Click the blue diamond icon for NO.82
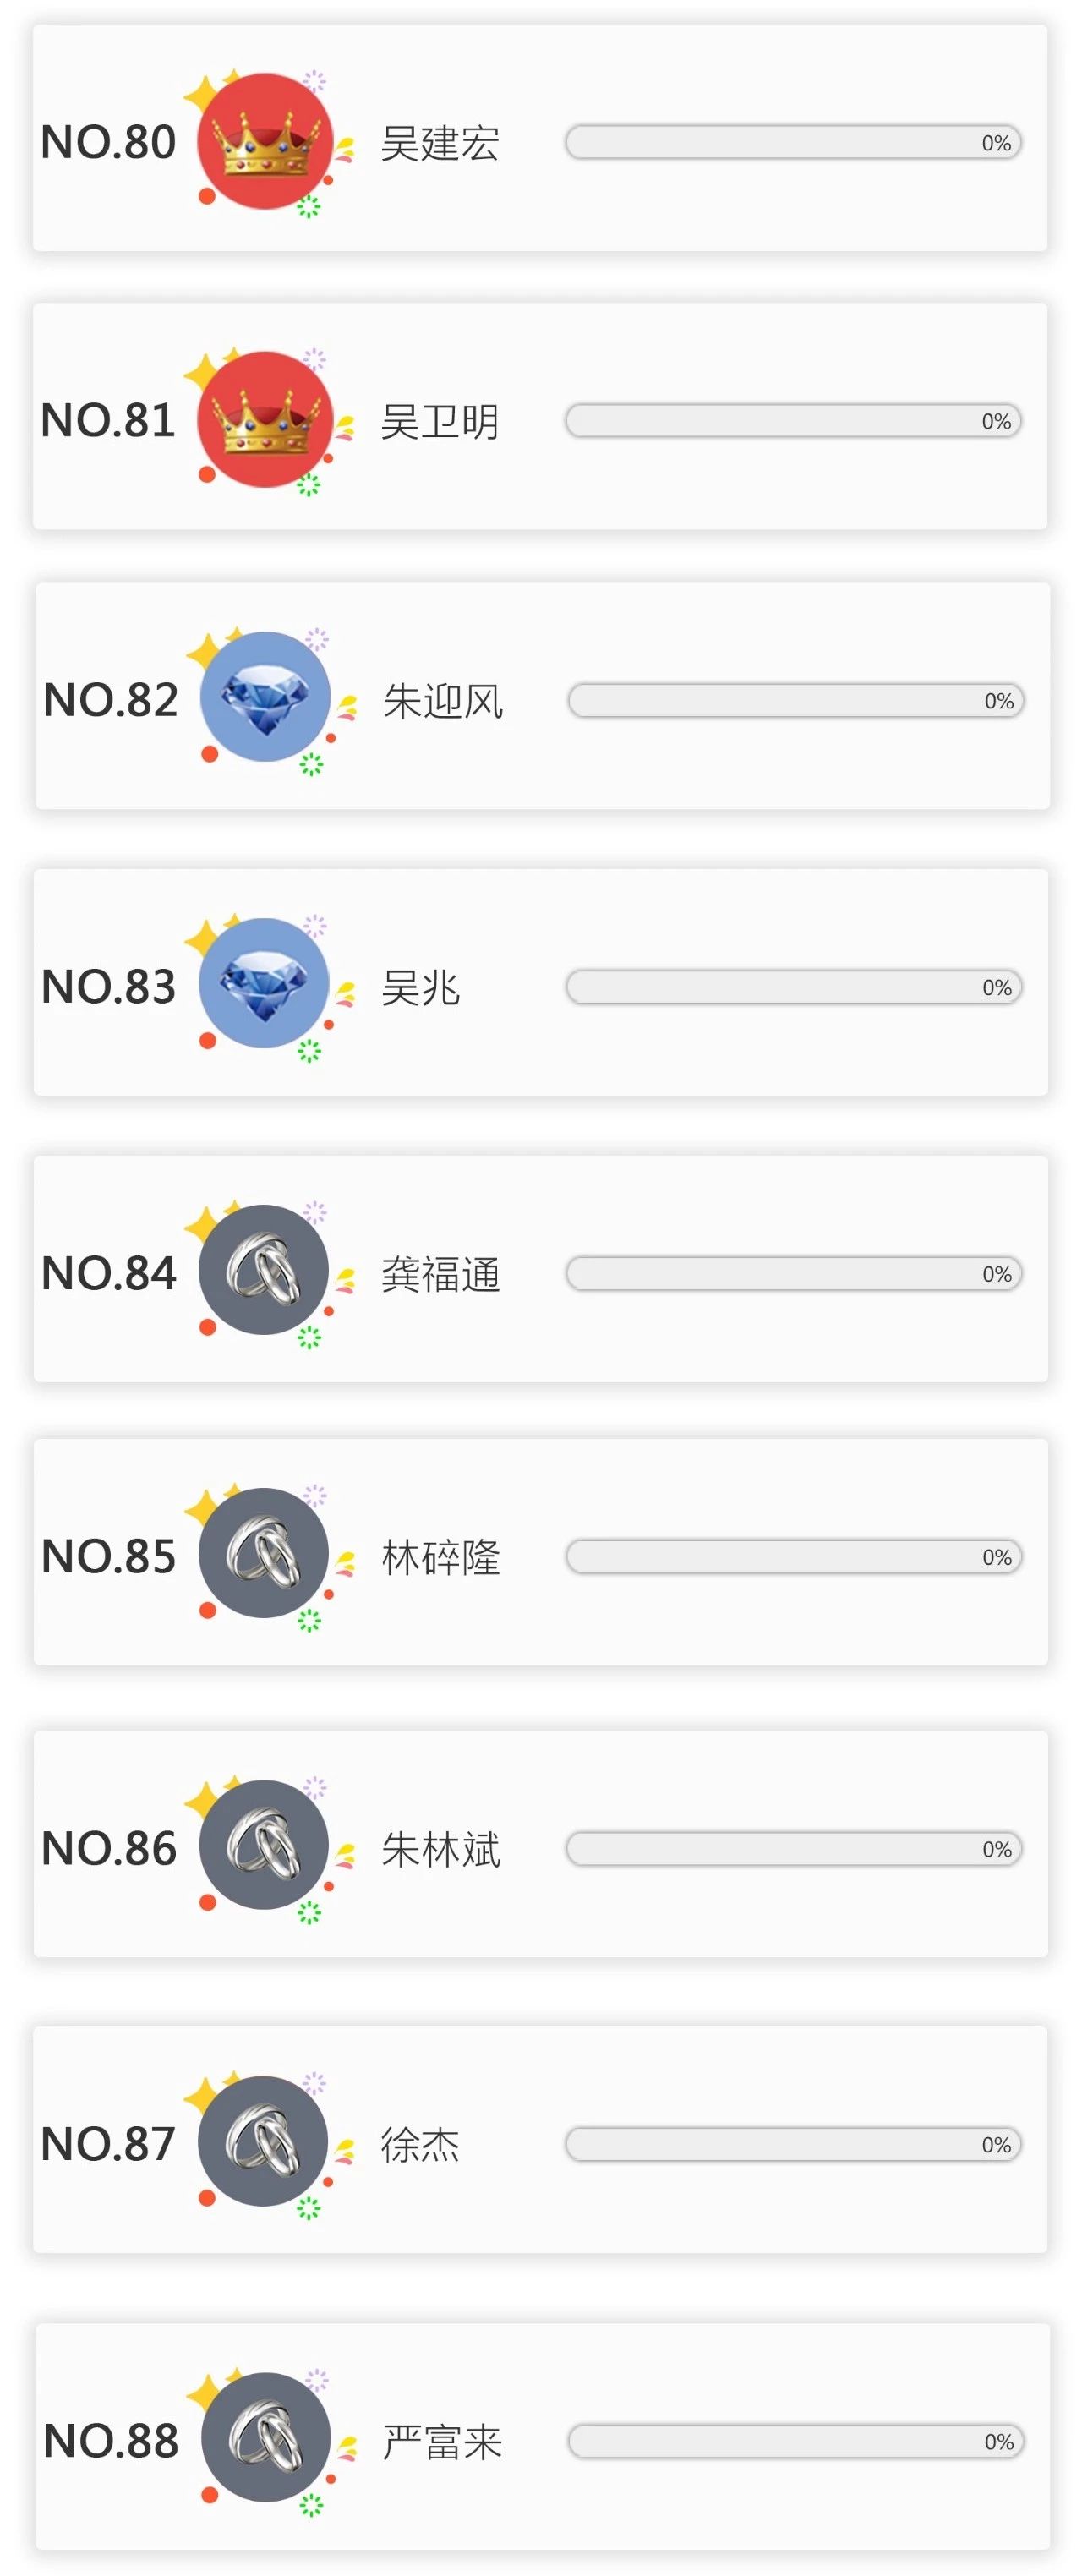 [x=265, y=697]
